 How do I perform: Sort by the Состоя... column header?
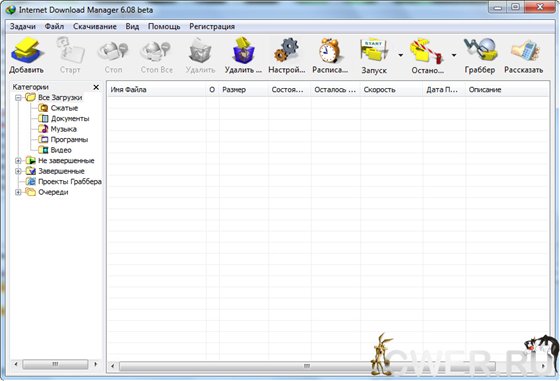coord(290,90)
